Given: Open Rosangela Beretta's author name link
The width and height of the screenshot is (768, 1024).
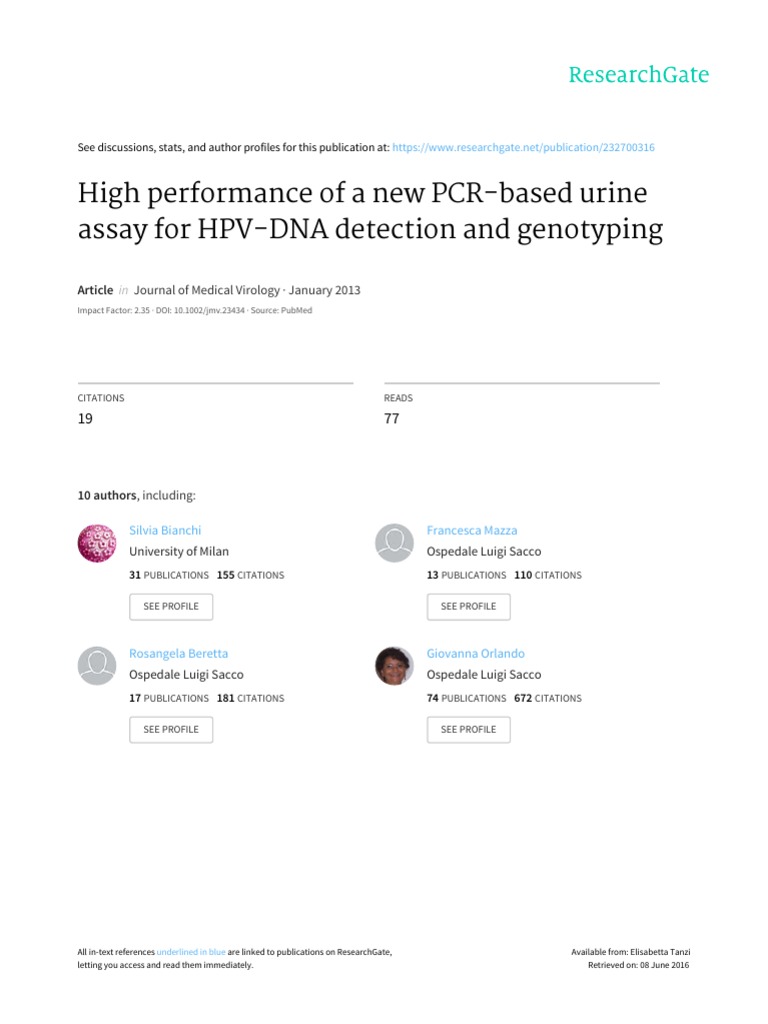Looking at the screenshot, I should (x=179, y=653).
